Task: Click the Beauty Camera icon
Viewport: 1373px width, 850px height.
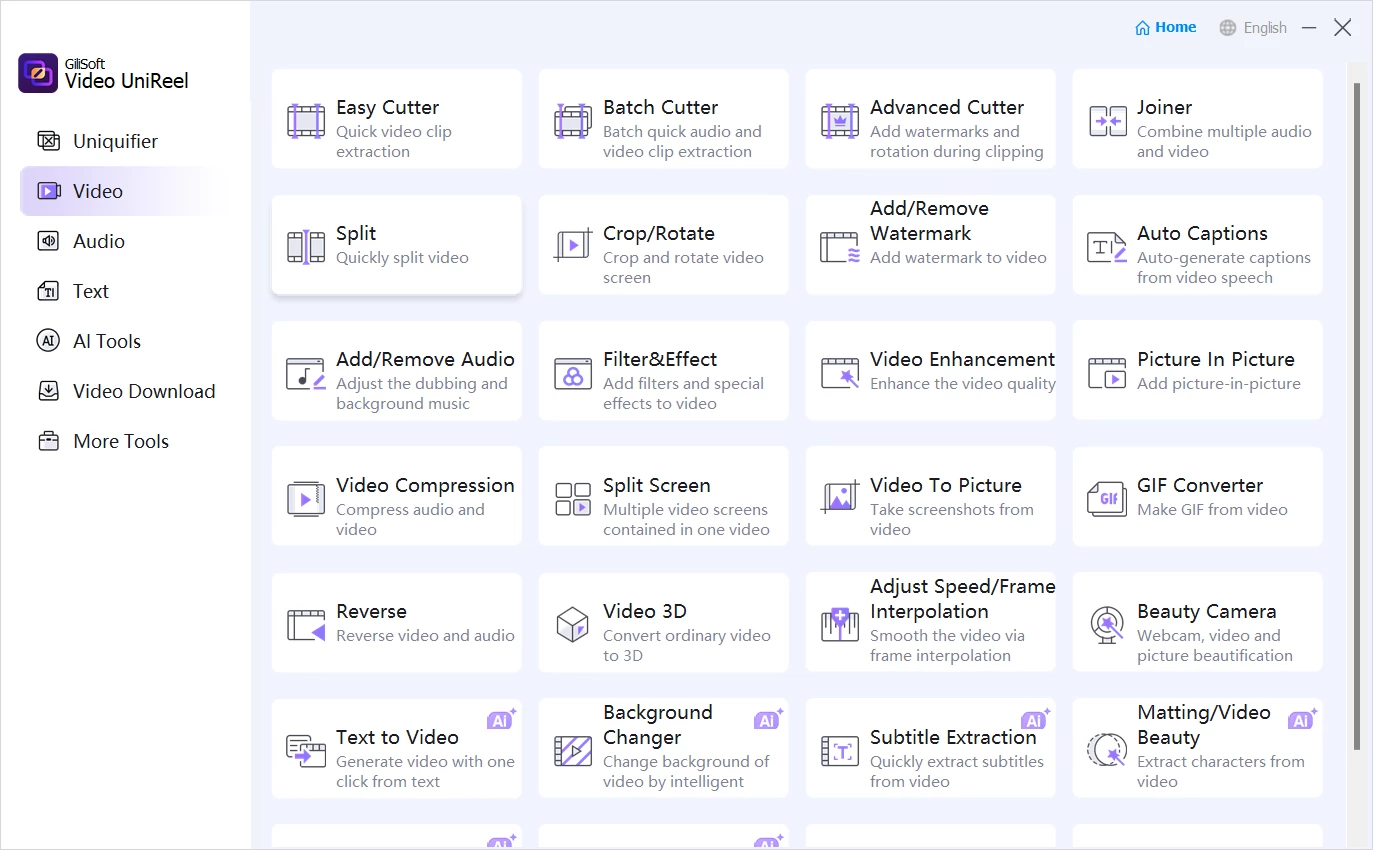Action: (1107, 624)
